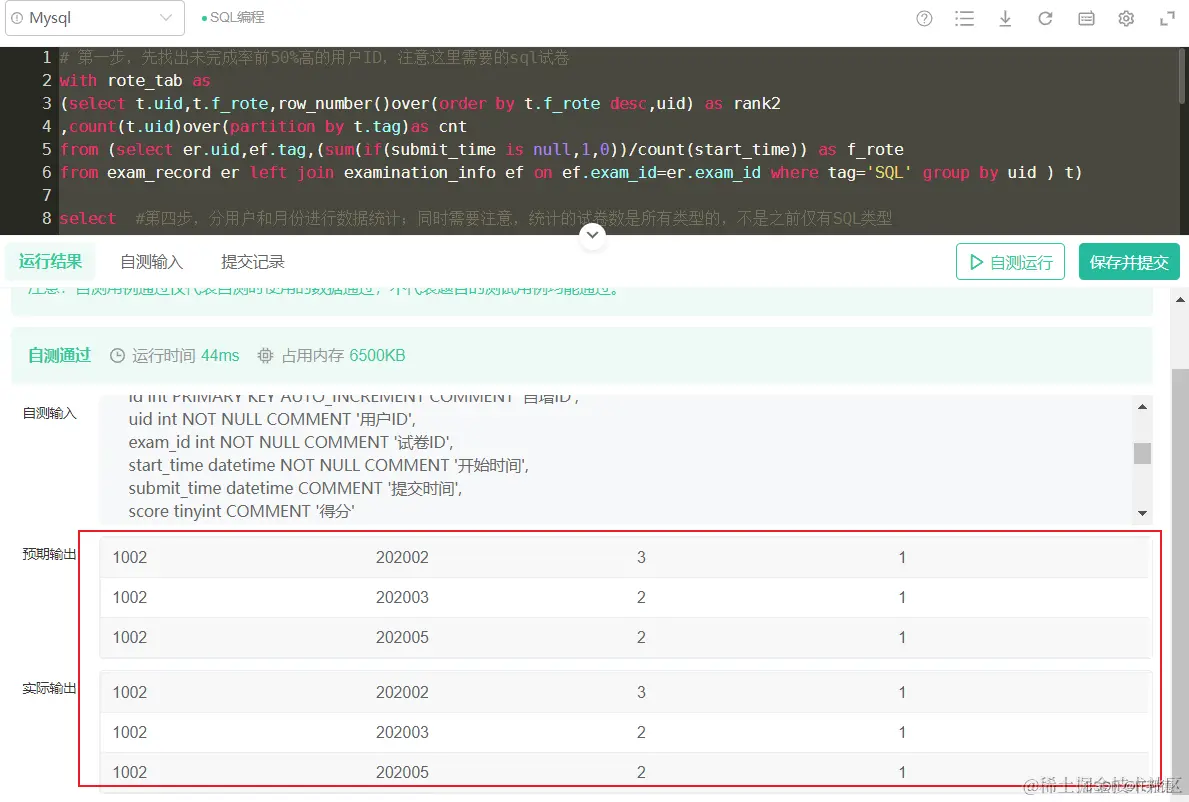Click the 'exam_id int NOT NULL' line

(290, 442)
